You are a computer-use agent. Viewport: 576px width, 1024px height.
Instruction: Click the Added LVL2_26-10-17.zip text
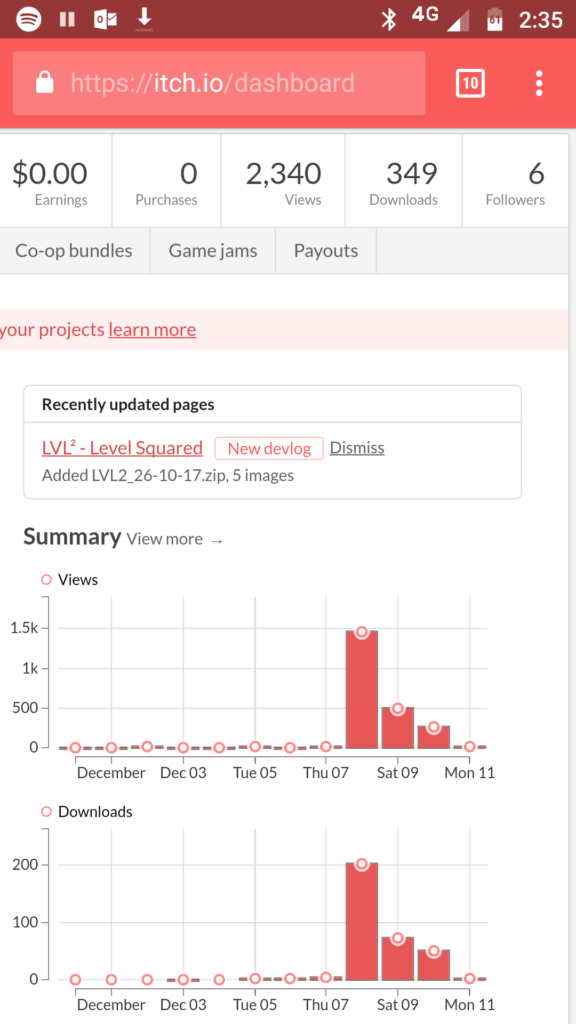[168, 475]
